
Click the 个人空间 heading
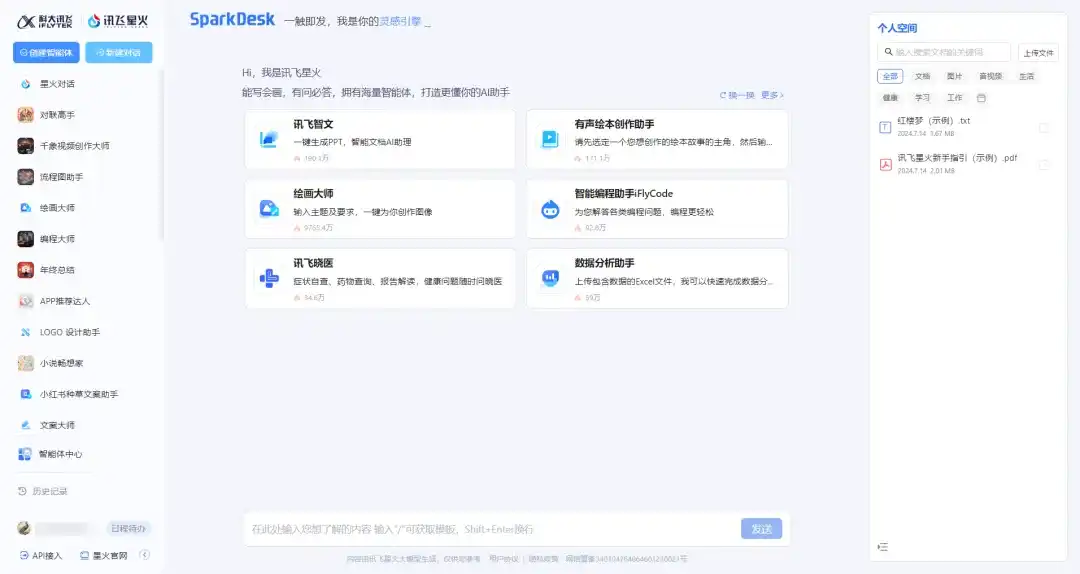click(x=897, y=28)
